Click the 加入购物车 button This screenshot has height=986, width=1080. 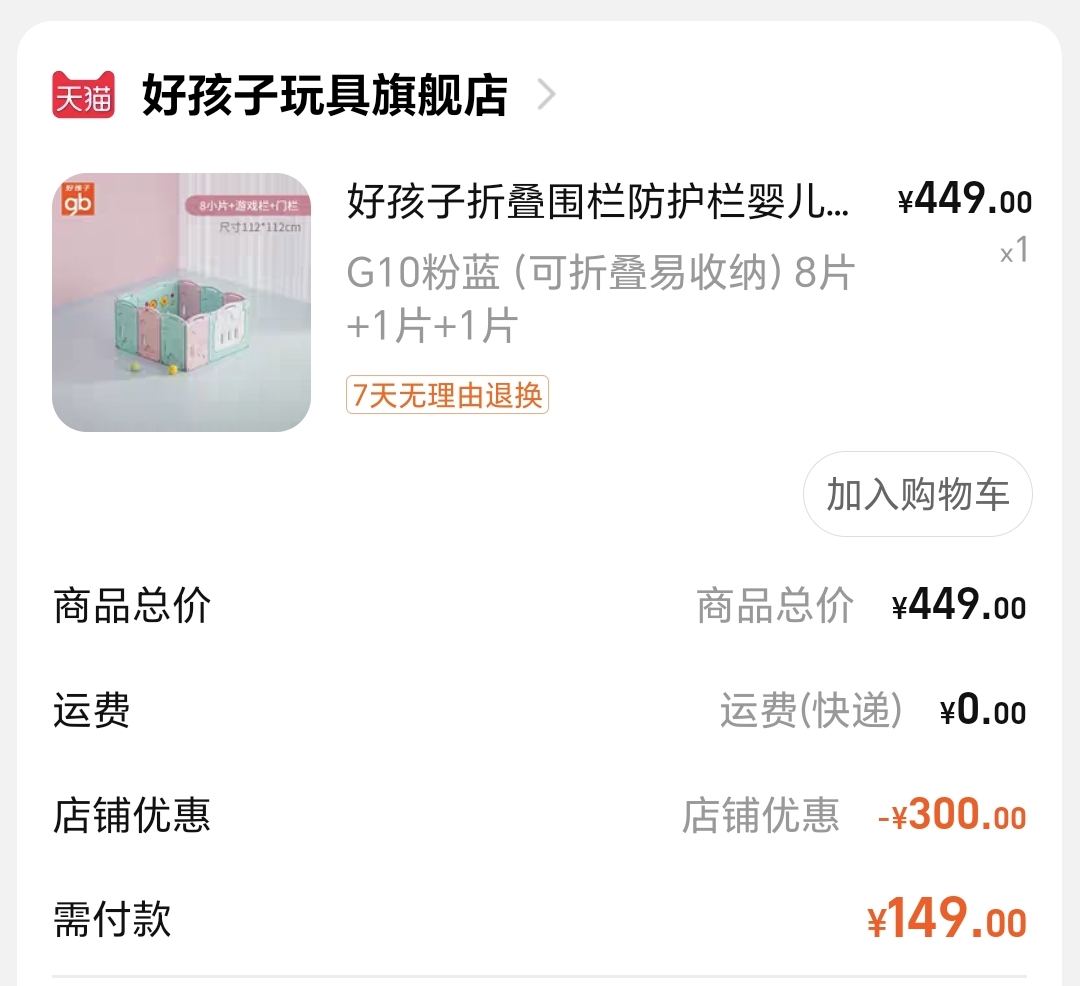point(917,494)
